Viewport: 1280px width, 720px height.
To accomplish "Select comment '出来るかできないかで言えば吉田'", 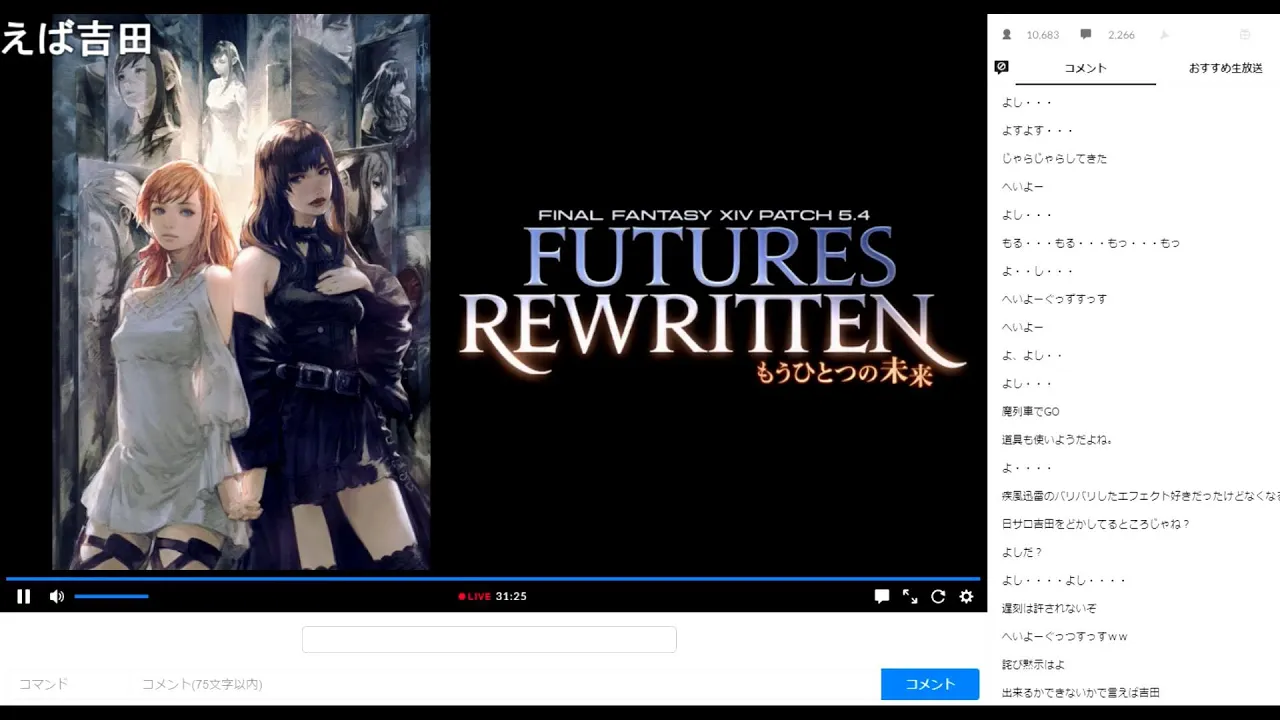I will point(1080,692).
